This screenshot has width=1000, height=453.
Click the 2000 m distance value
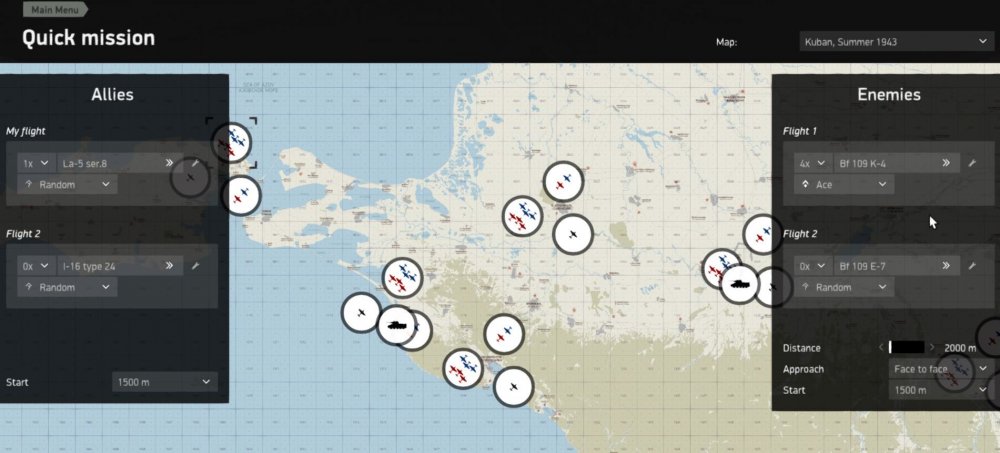coord(960,348)
